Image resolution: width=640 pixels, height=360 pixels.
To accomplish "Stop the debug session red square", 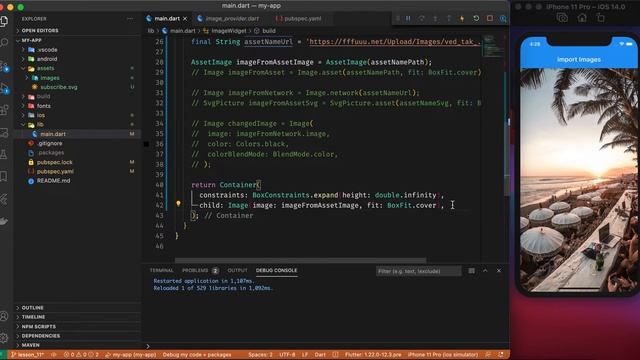I will pos(490,18).
